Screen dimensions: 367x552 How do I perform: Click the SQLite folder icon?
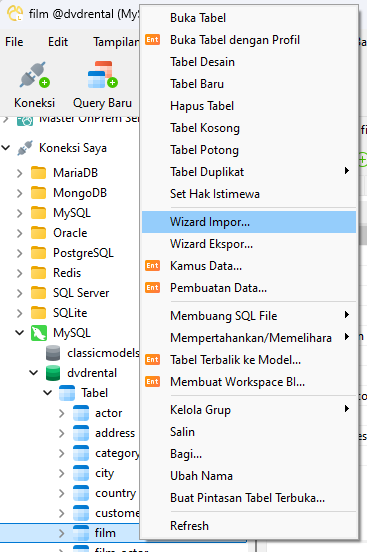pyautogui.click(x=38, y=313)
